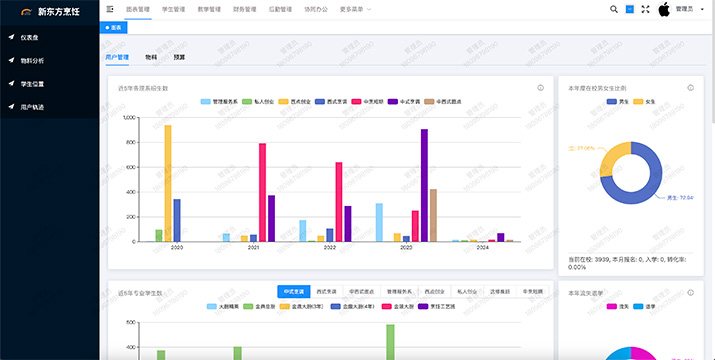Collapse the sidebar with the hamburger icon

coord(109,9)
